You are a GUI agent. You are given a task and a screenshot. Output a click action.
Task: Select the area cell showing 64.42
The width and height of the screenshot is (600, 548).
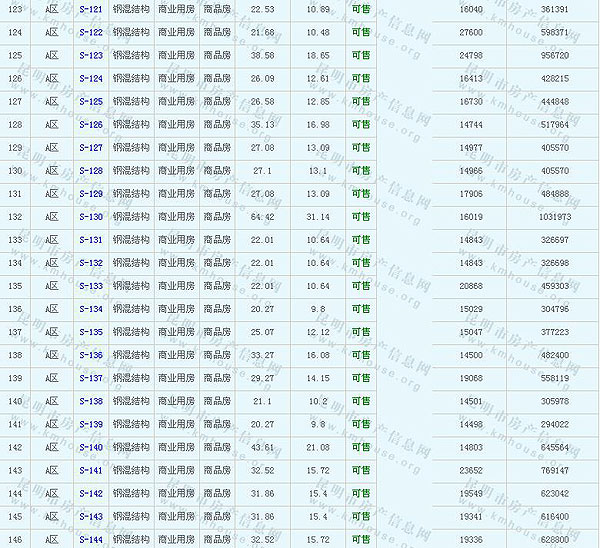pyautogui.click(x=262, y=216)
